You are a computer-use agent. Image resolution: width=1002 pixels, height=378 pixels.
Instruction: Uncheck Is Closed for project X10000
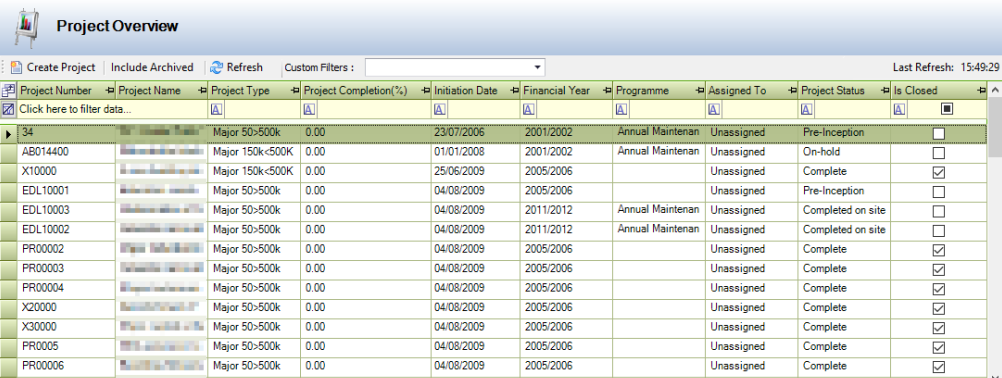coord(939,172)
